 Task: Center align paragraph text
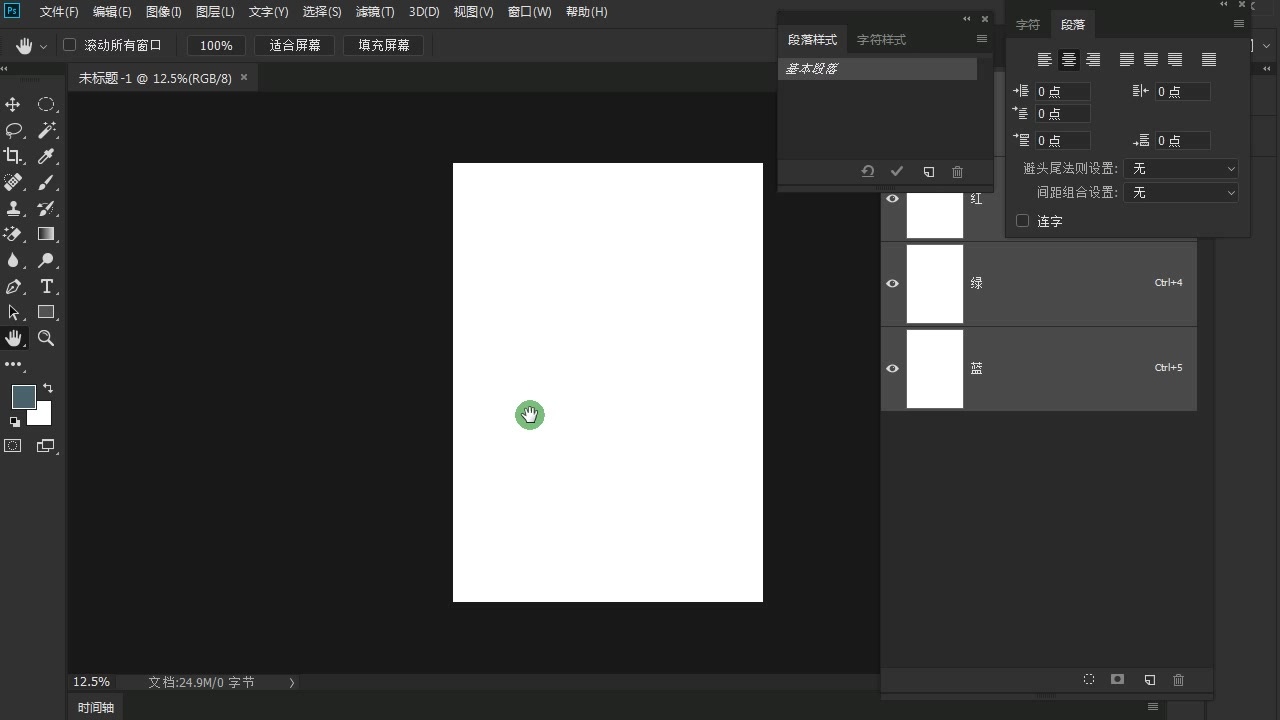[1068, 60]
